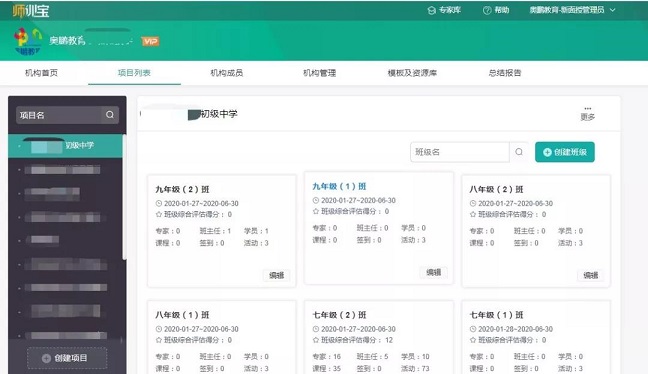
Task: Click the organization avatar logo
Action: 28,42
